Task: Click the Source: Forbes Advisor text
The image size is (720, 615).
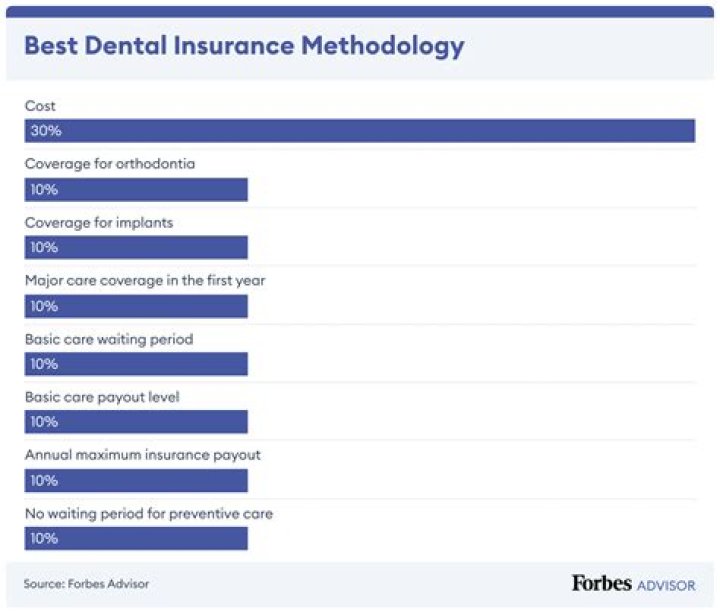Action: coord(86,584)
